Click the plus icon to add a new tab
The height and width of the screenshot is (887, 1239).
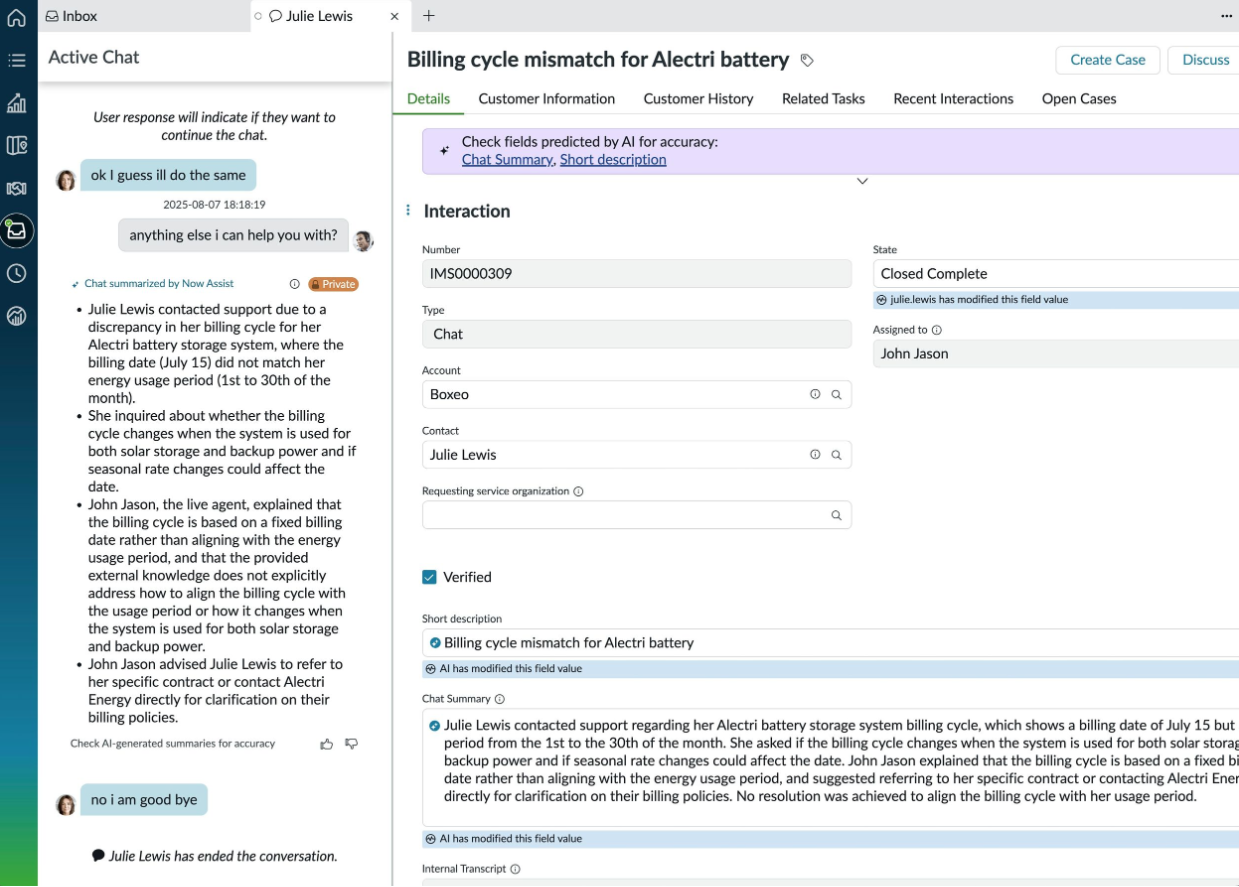[429, 16]
